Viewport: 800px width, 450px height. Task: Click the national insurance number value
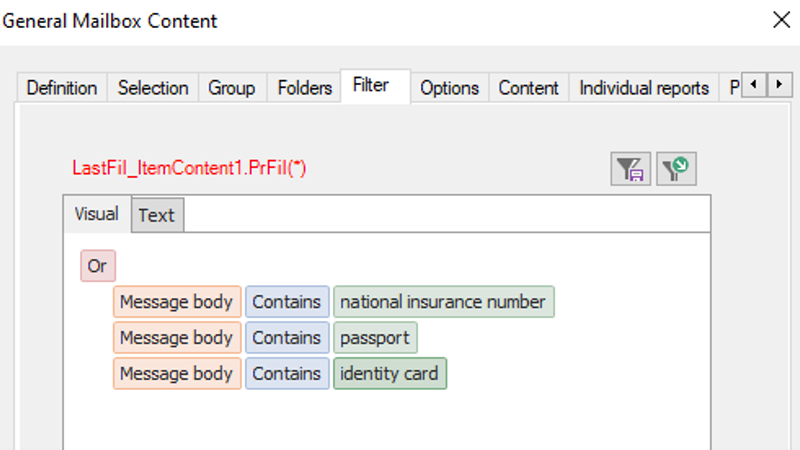pyautogui.click(x=443, y=302)
